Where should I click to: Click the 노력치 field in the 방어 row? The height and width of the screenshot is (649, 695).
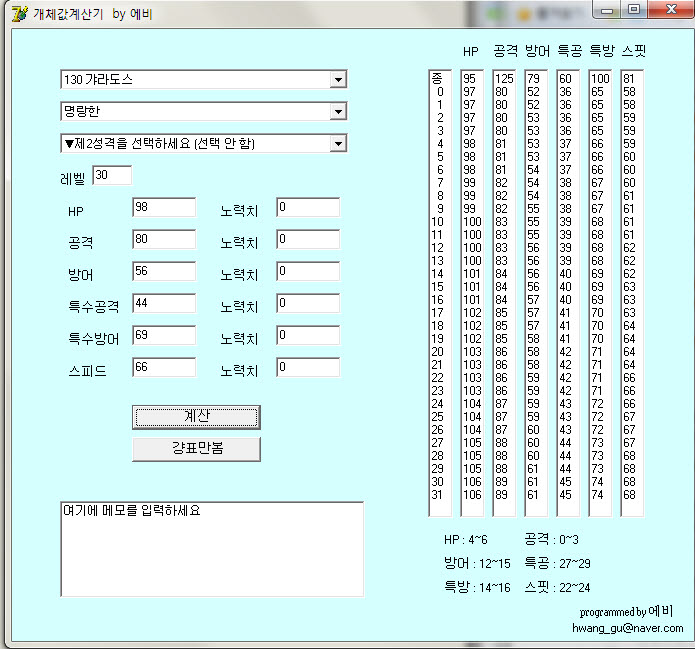click(308, 271)
